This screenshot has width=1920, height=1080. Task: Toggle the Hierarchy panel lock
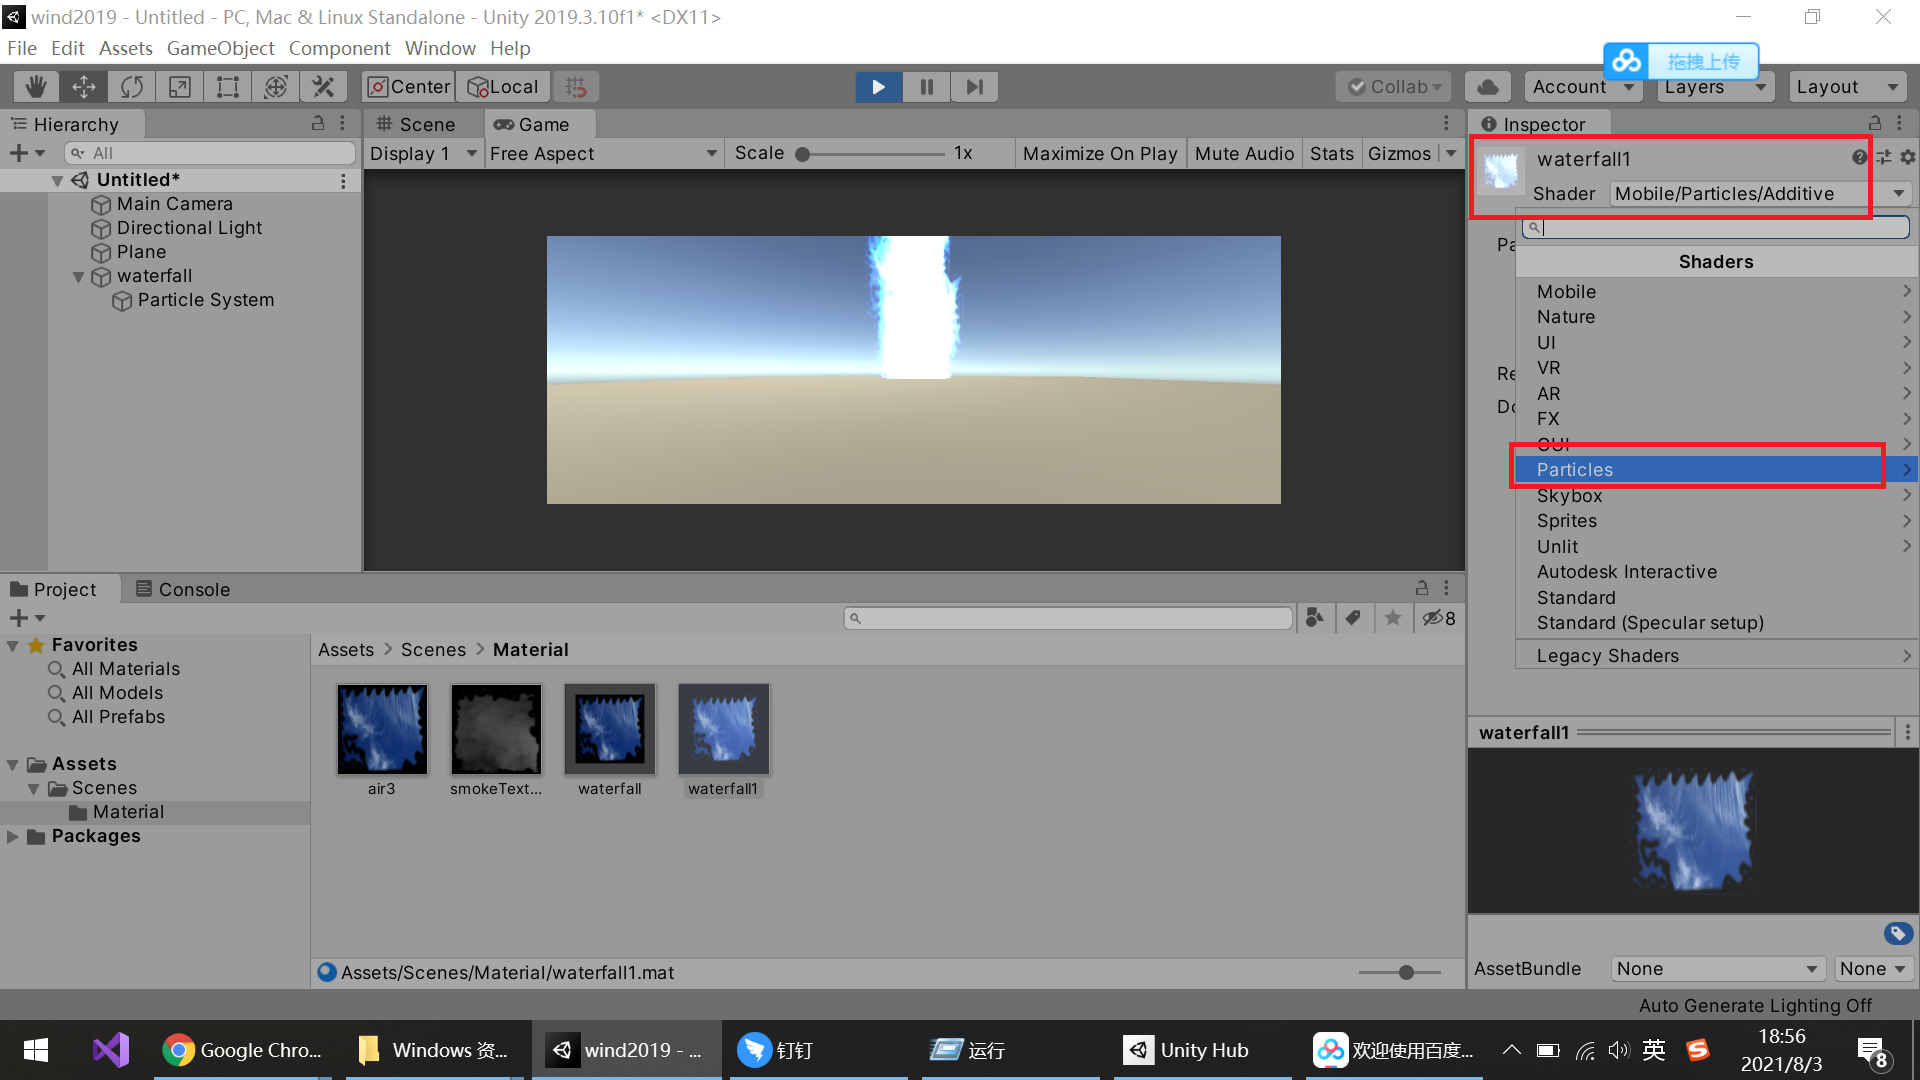coord(318,123)
